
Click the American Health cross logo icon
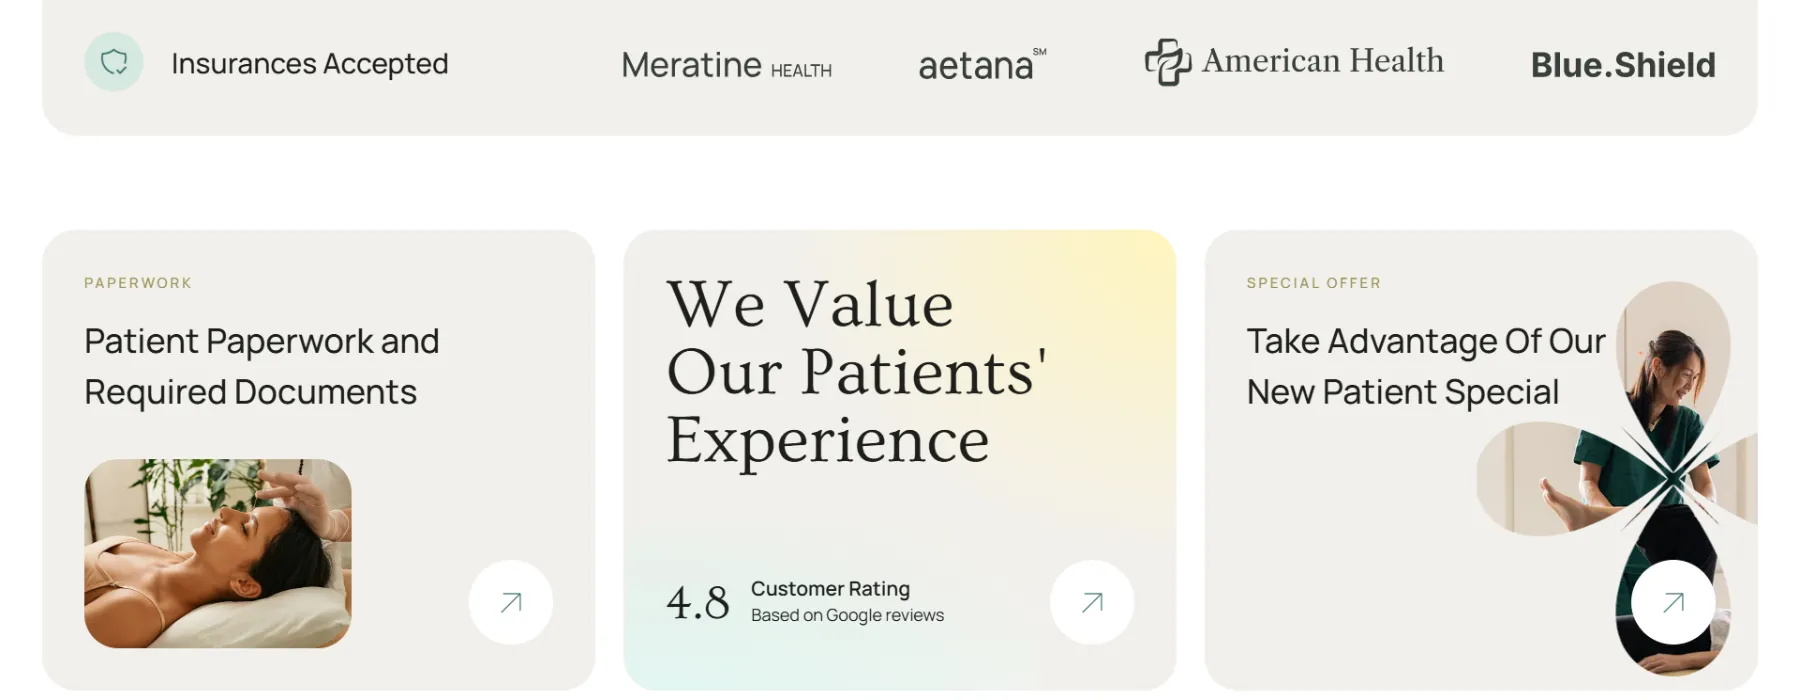[x=1167, y=62]
